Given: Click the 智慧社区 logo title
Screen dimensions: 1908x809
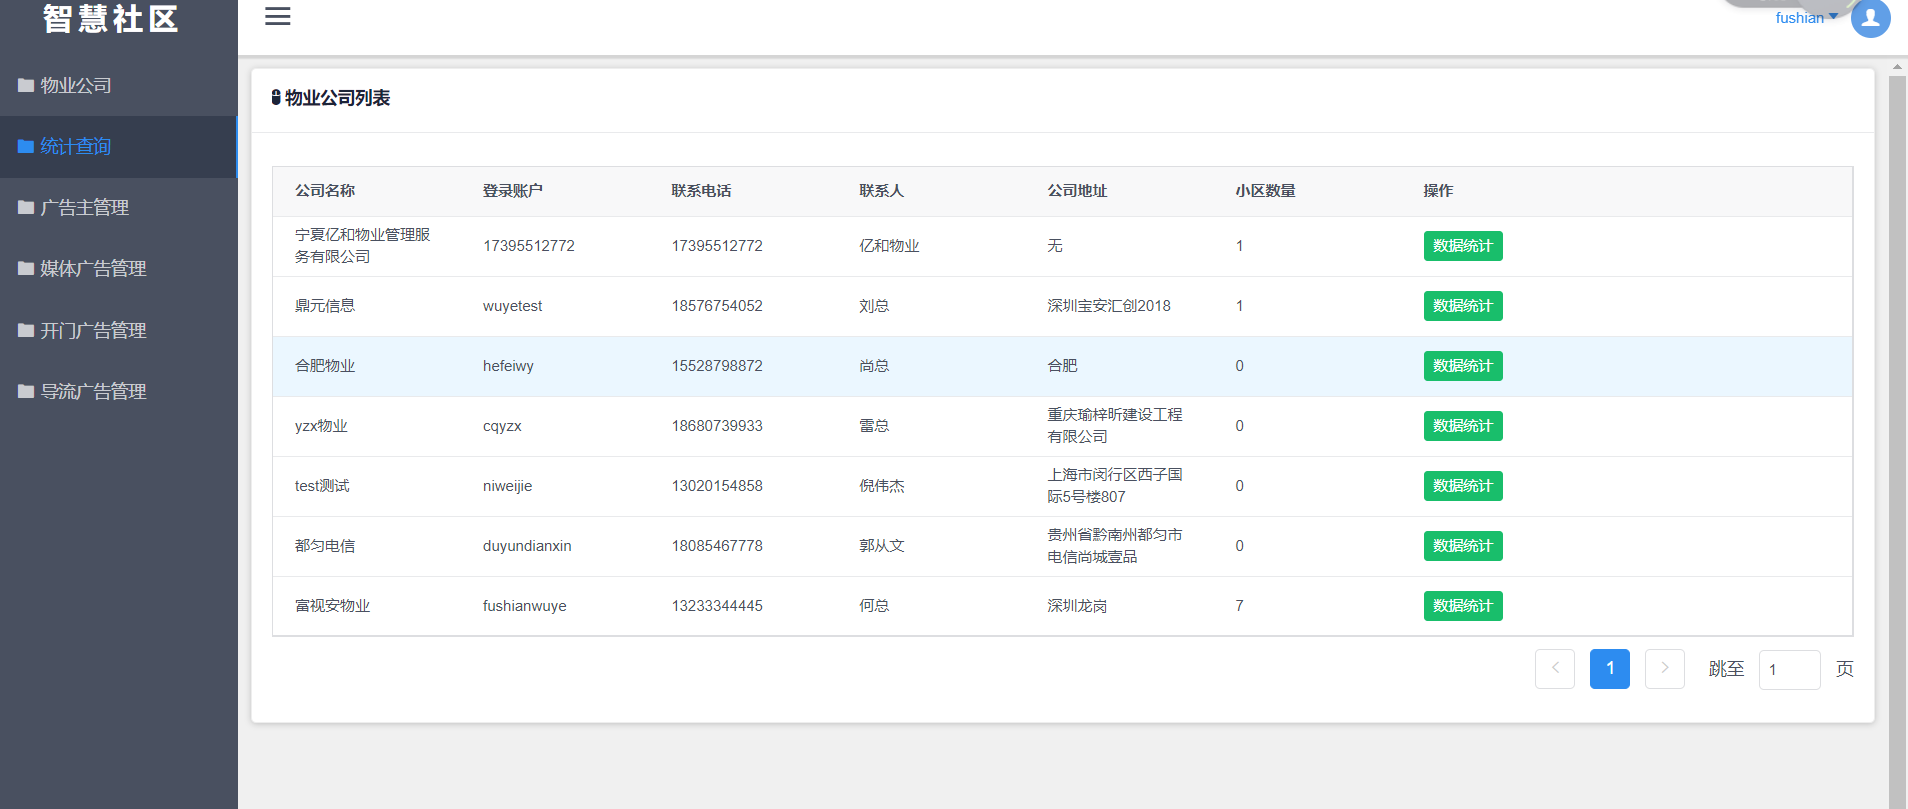Looking at the screenshot, I should pyautogui.click(x=111, y=19).
